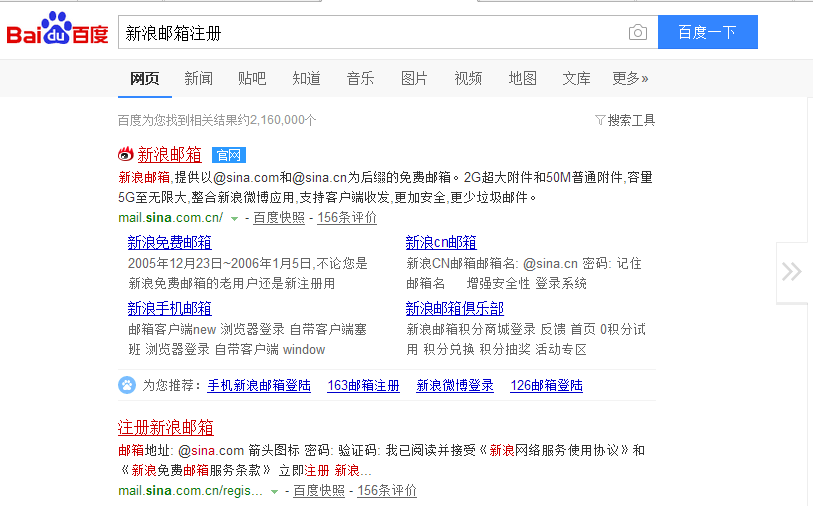
Task: Open 搜索工具 search tools
Action: pyautogui.click(x=631, y=120)
